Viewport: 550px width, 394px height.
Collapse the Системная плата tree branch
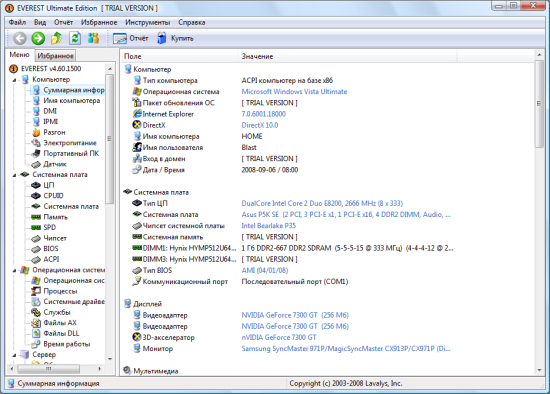14,175
